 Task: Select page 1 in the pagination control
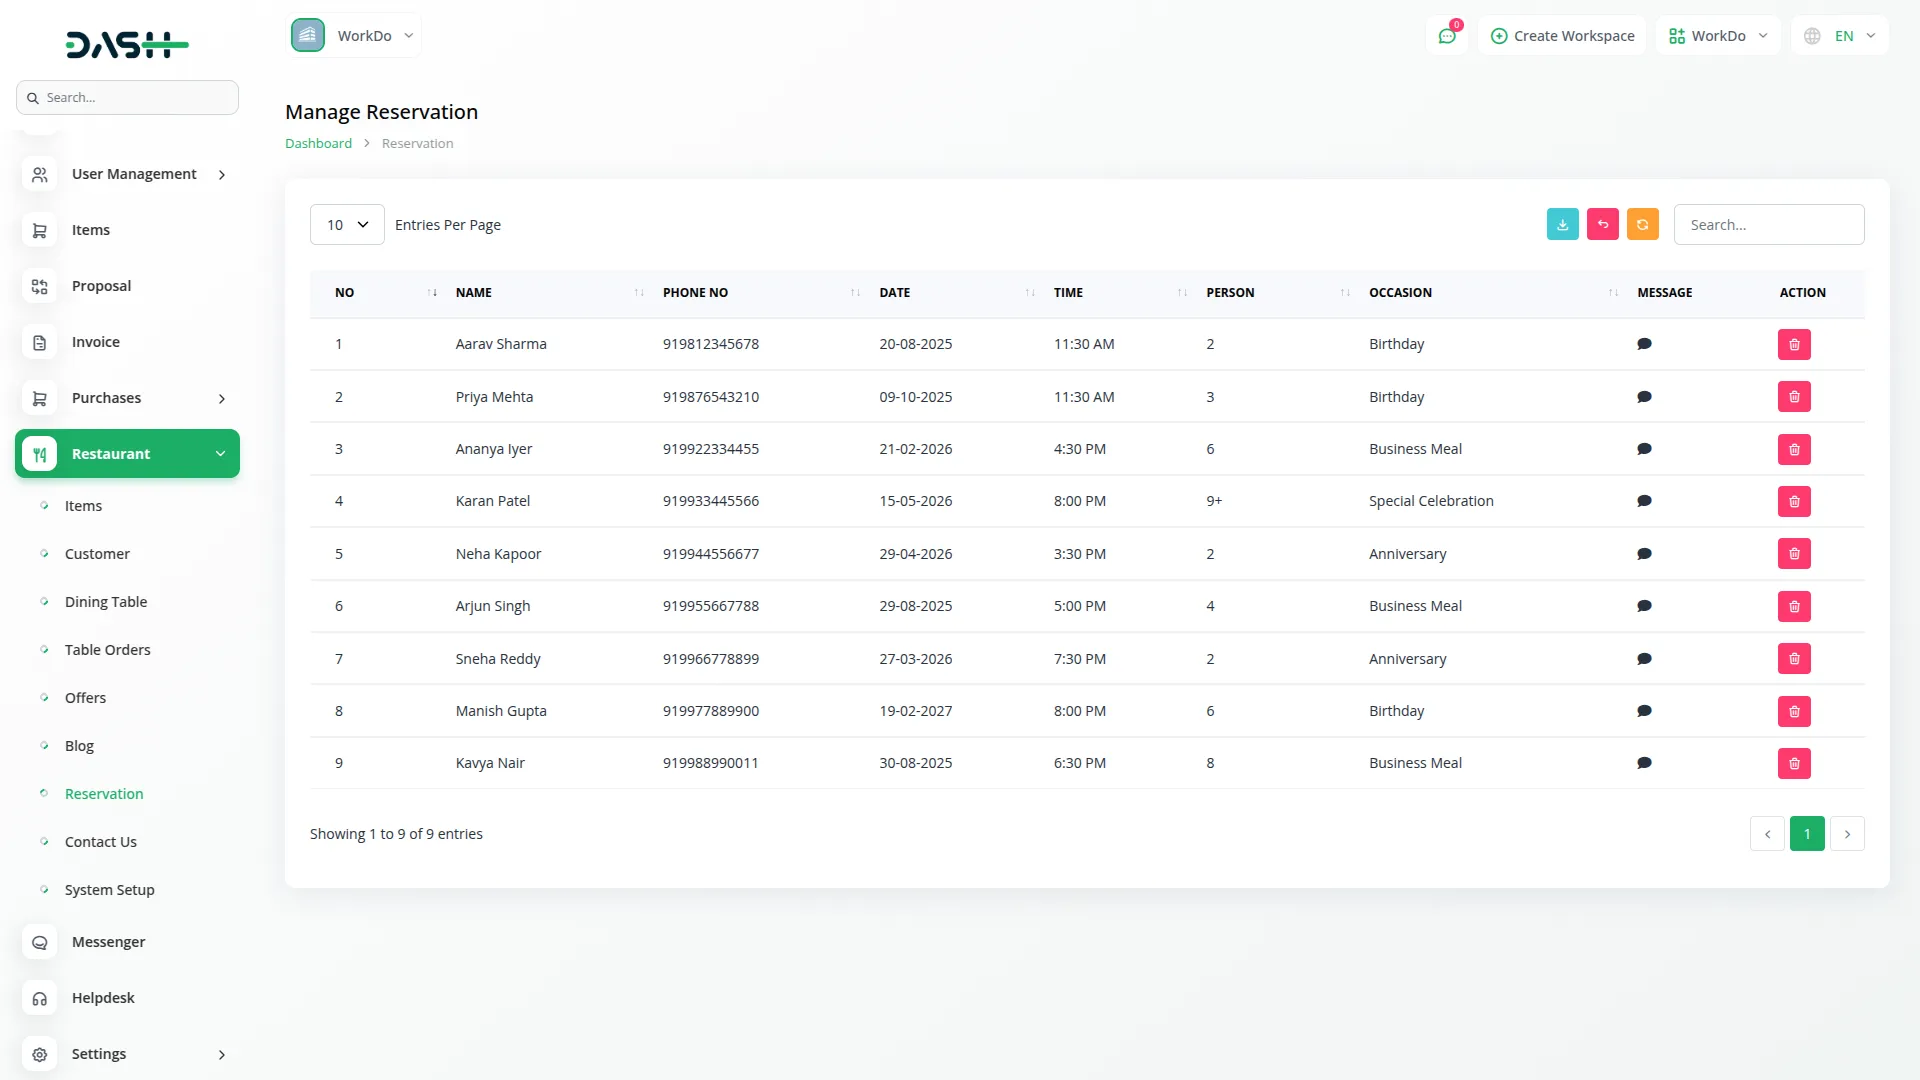click(x=1807, y=833)
